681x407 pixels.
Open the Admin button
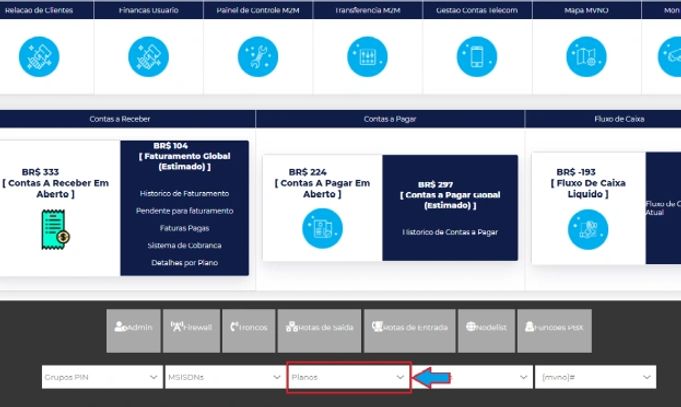pyautogui.click(x=133, y=331)
